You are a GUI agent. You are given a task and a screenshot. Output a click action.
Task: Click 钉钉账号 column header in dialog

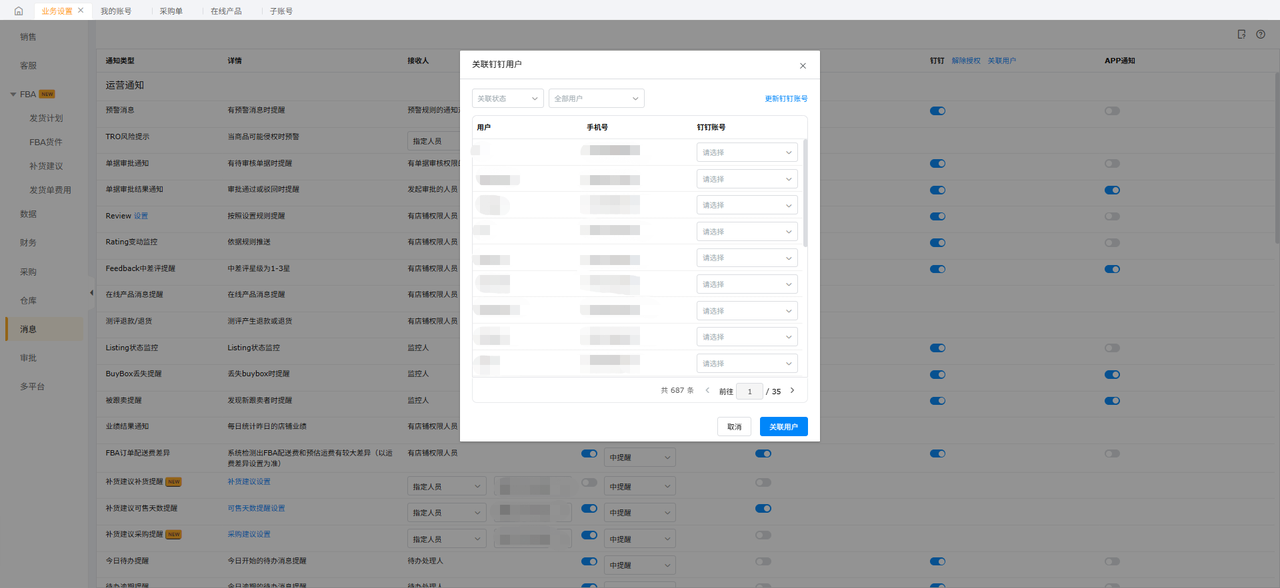(711, 128)
